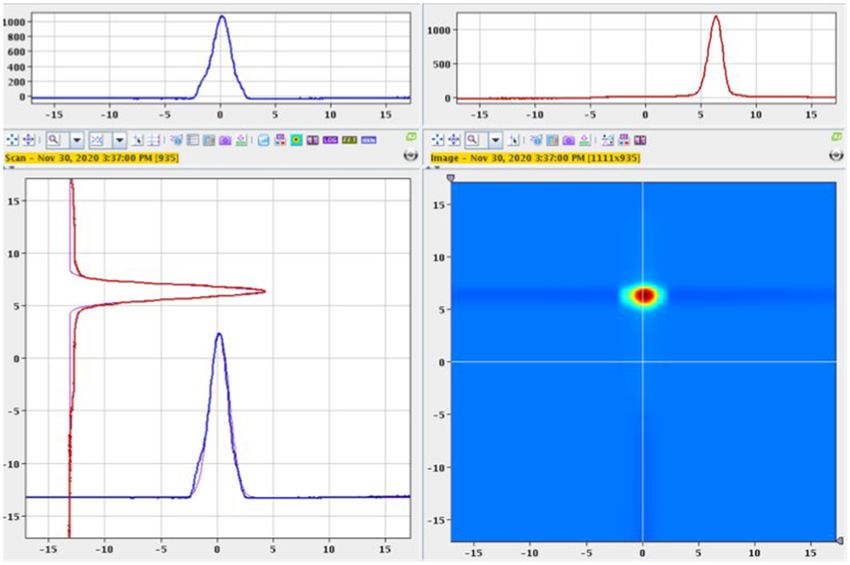Open the zoom dropdown arrow in Scan toolbar
This screenshot has height=565, width=850.
[x=76, y=140]
